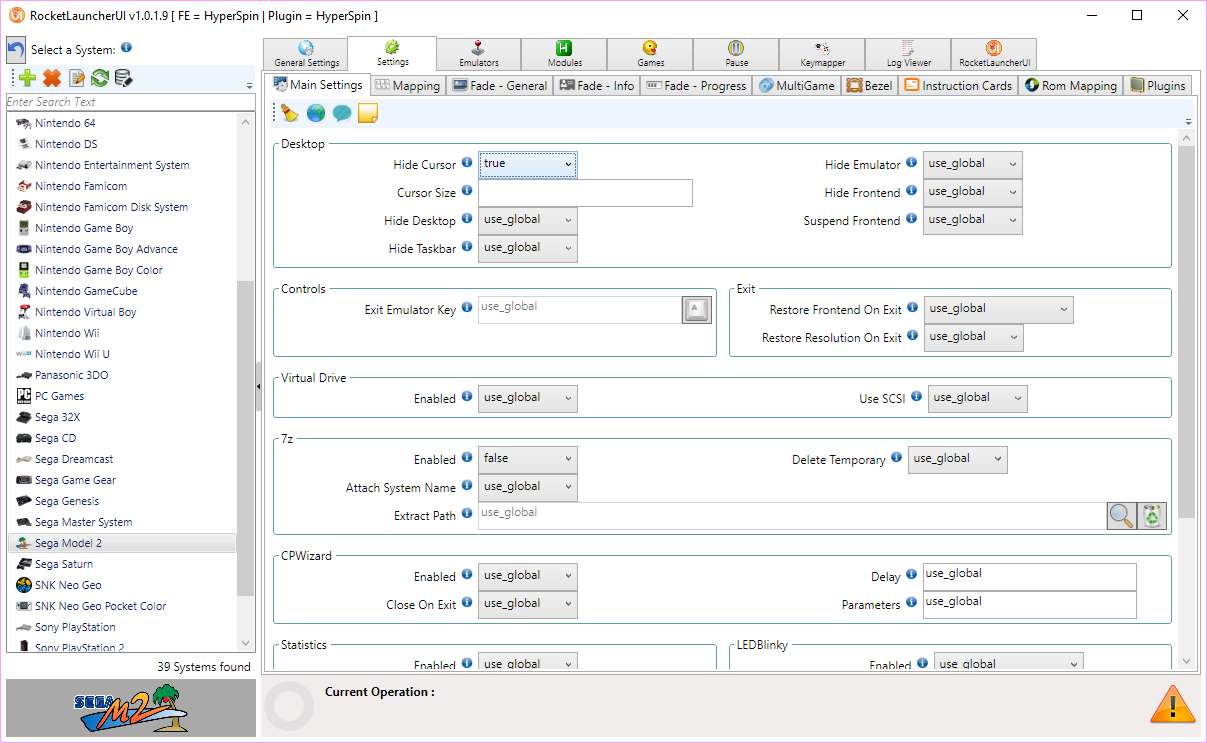Open the Restore Frontend On Exit dropdown
Viewport: 1207px width, 743px height.
(x=998, y=309)
